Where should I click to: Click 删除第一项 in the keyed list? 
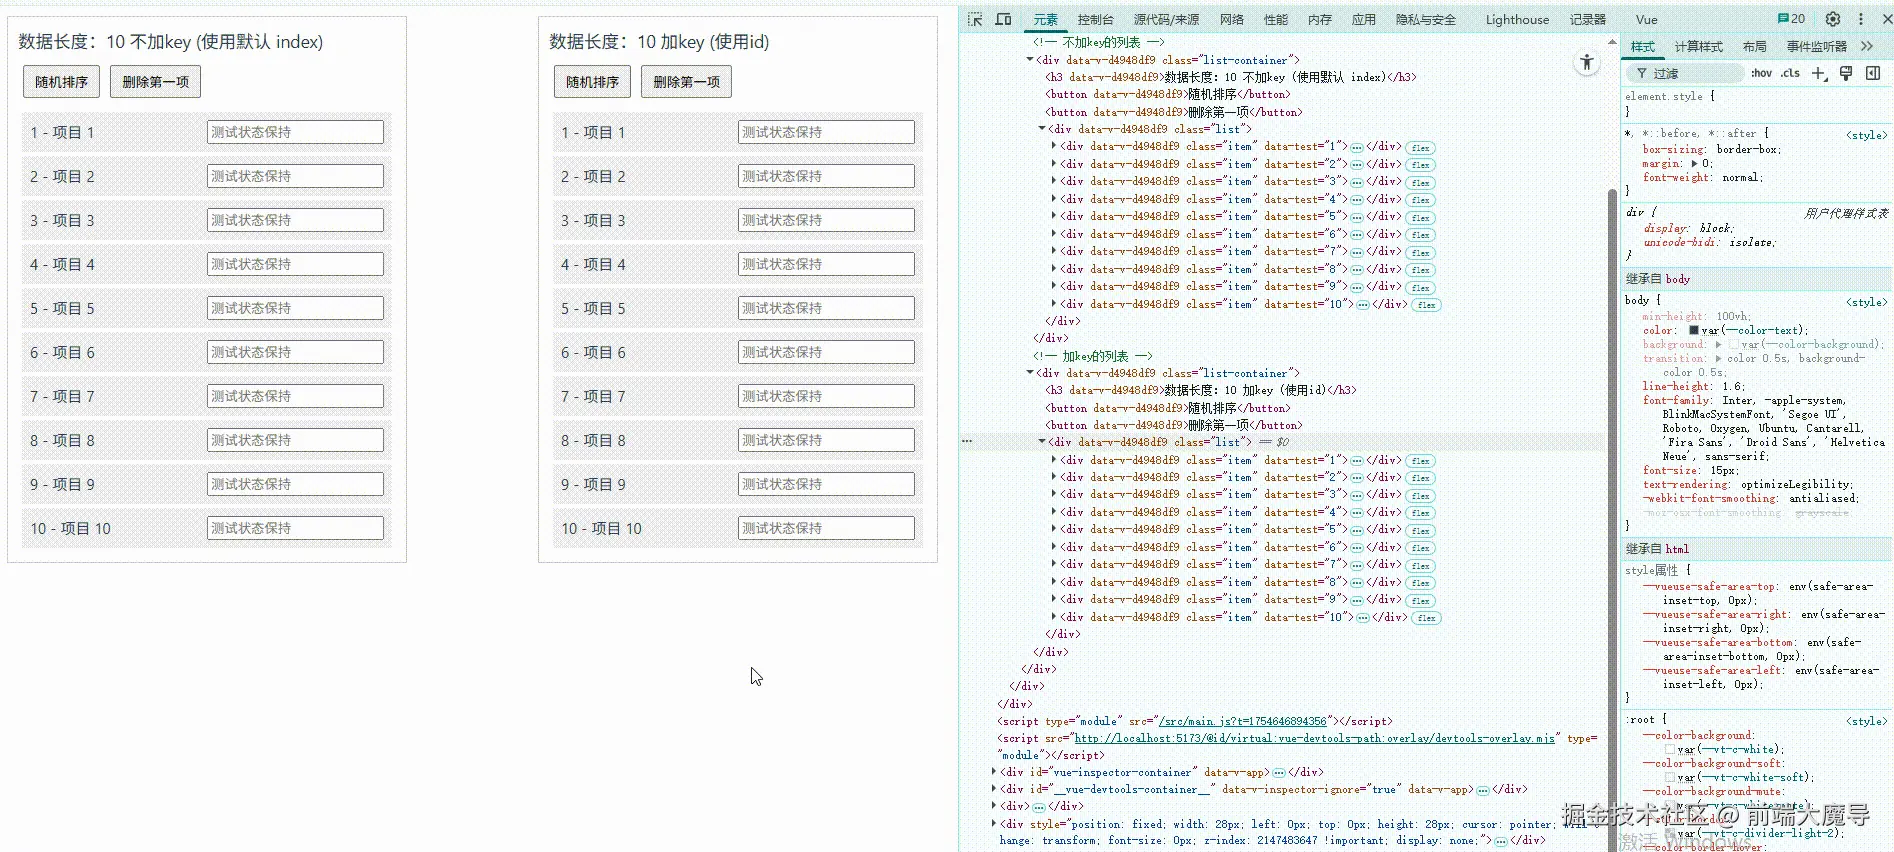coord(686,82)
